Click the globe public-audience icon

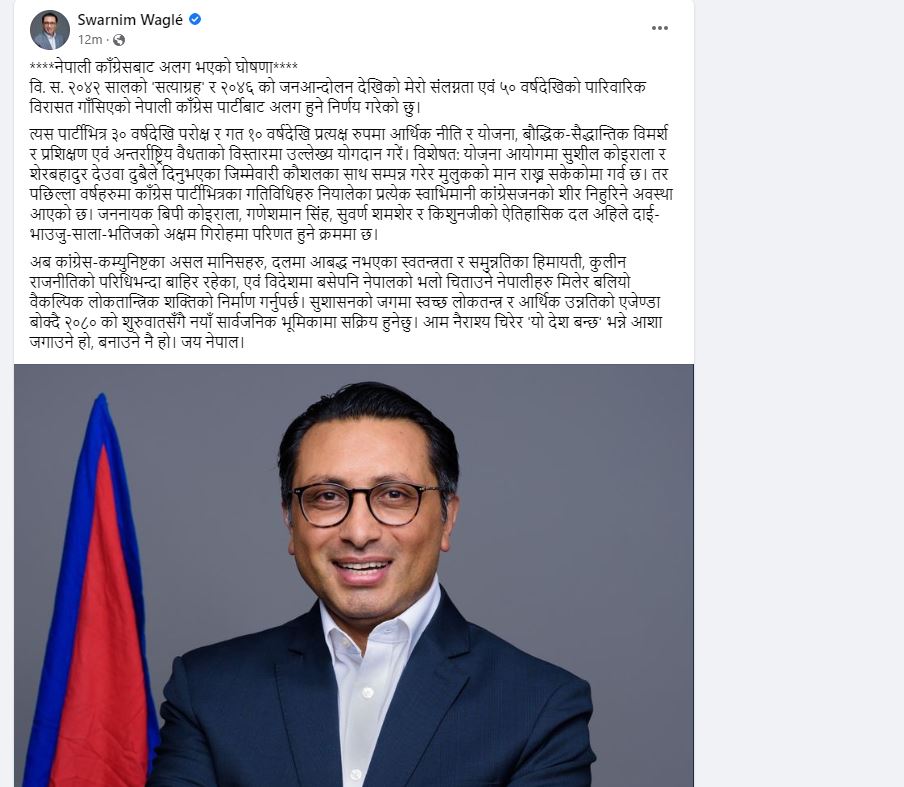119,40
